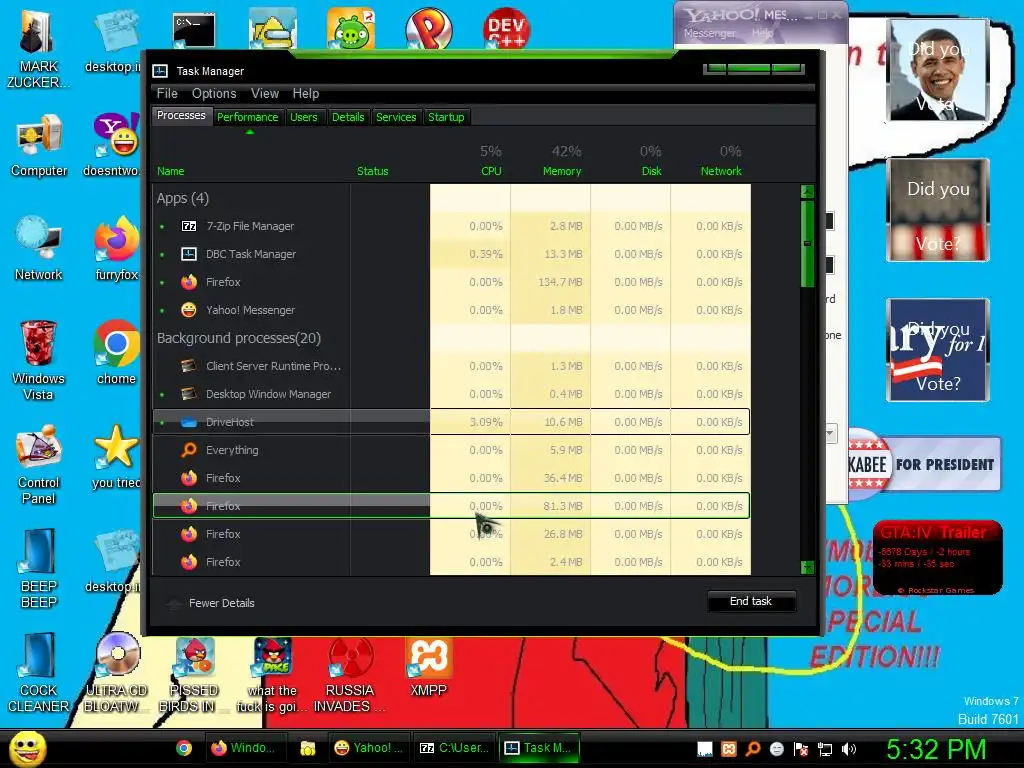
Task: Click DriveHost cloud icon in process list
Action: click(189, 423)
